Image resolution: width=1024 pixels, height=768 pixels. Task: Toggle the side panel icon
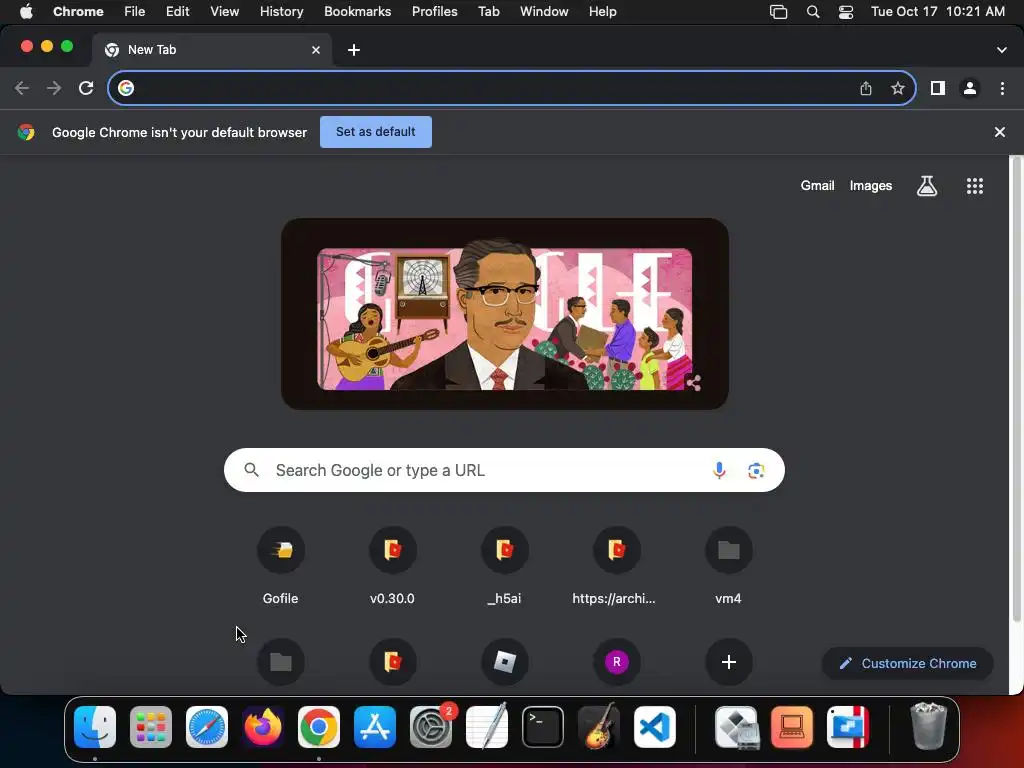coord(938,88)
